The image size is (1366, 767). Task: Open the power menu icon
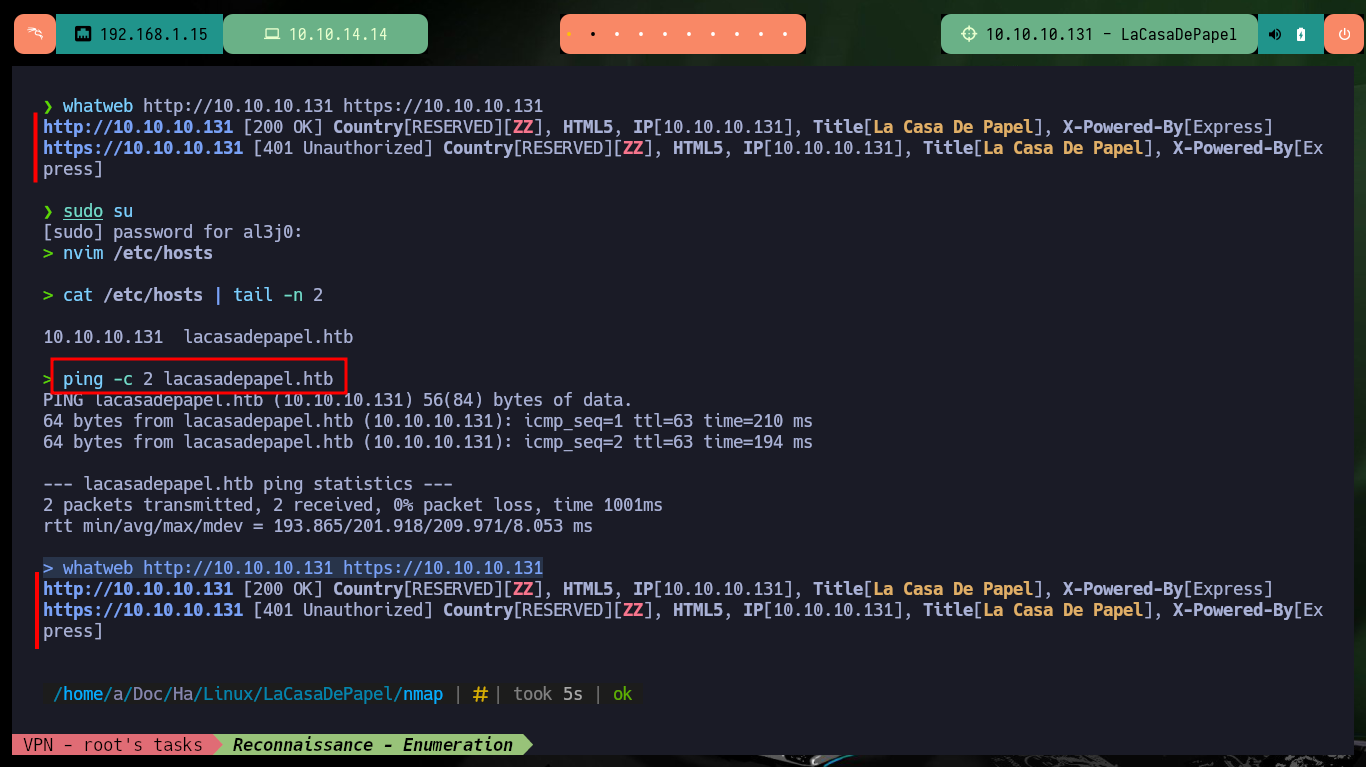click(x=1343, y=34)
